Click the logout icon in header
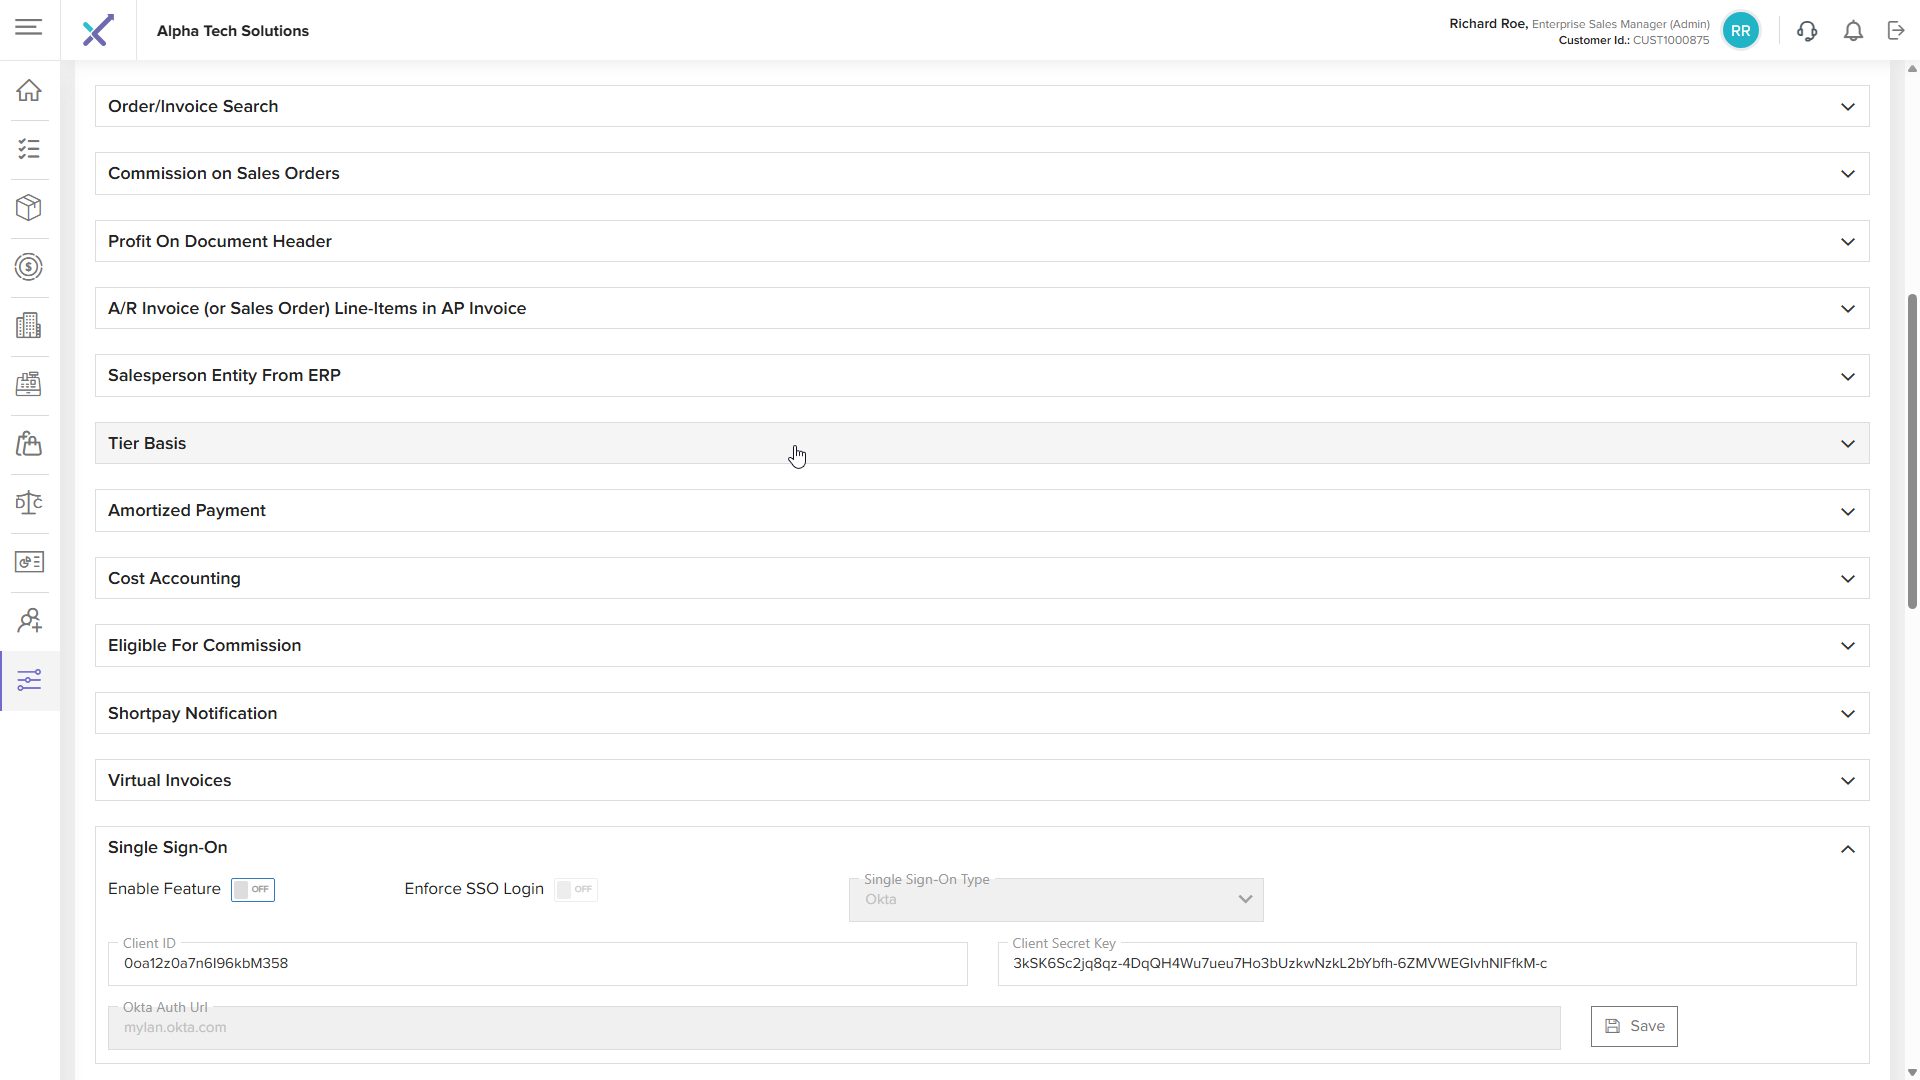 [1896, 31]
